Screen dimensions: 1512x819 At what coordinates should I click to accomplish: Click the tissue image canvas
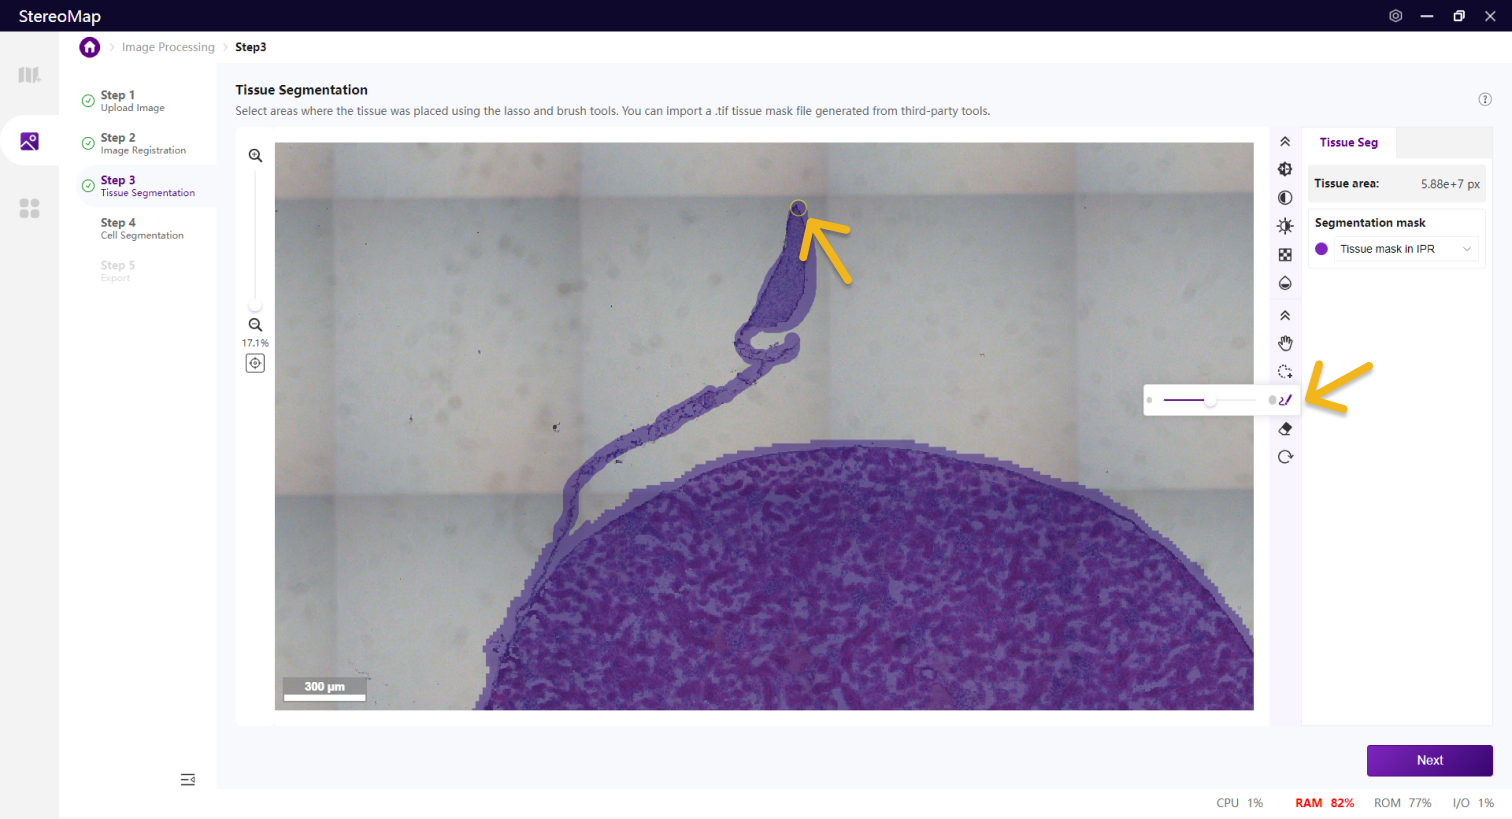[x=764, y=426]
